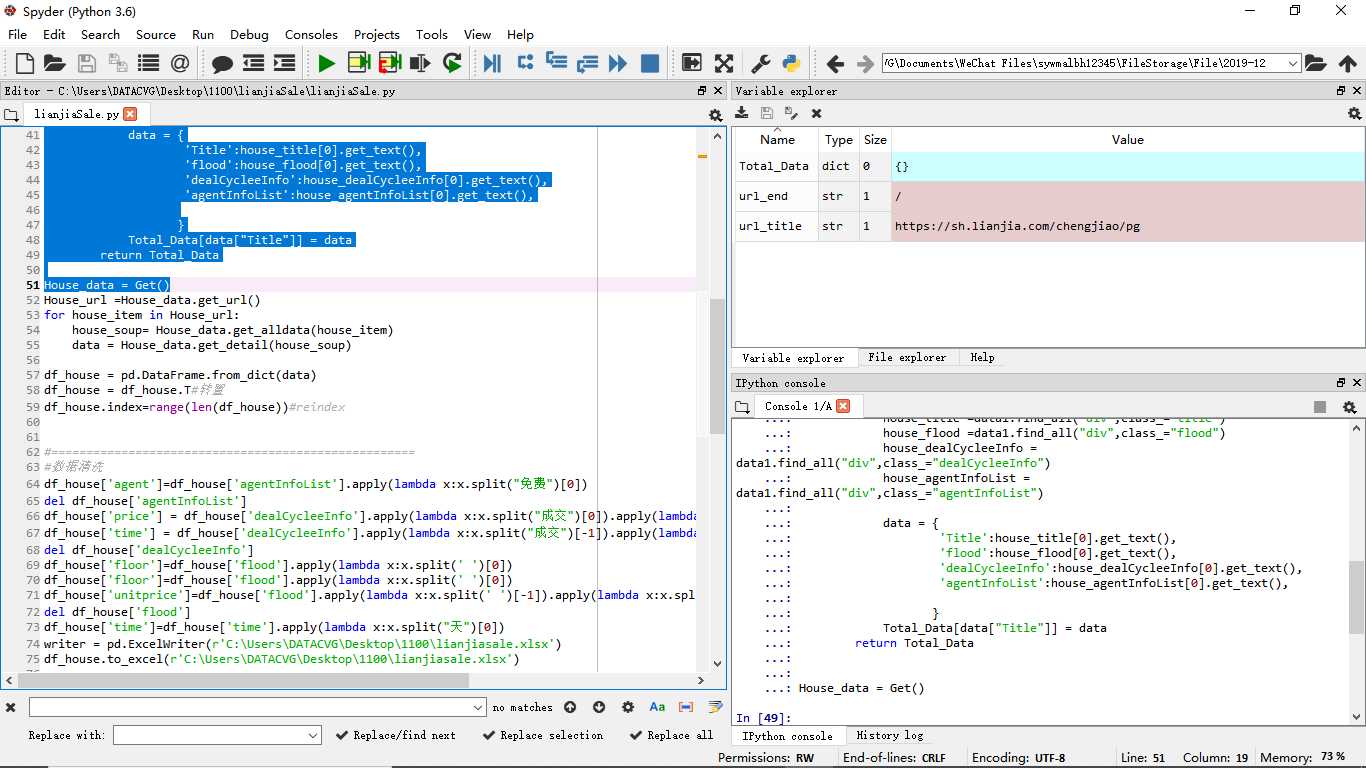This screenshot has width=1366, height=768.
Task: Save all files from toolbar
Action: 117,63
